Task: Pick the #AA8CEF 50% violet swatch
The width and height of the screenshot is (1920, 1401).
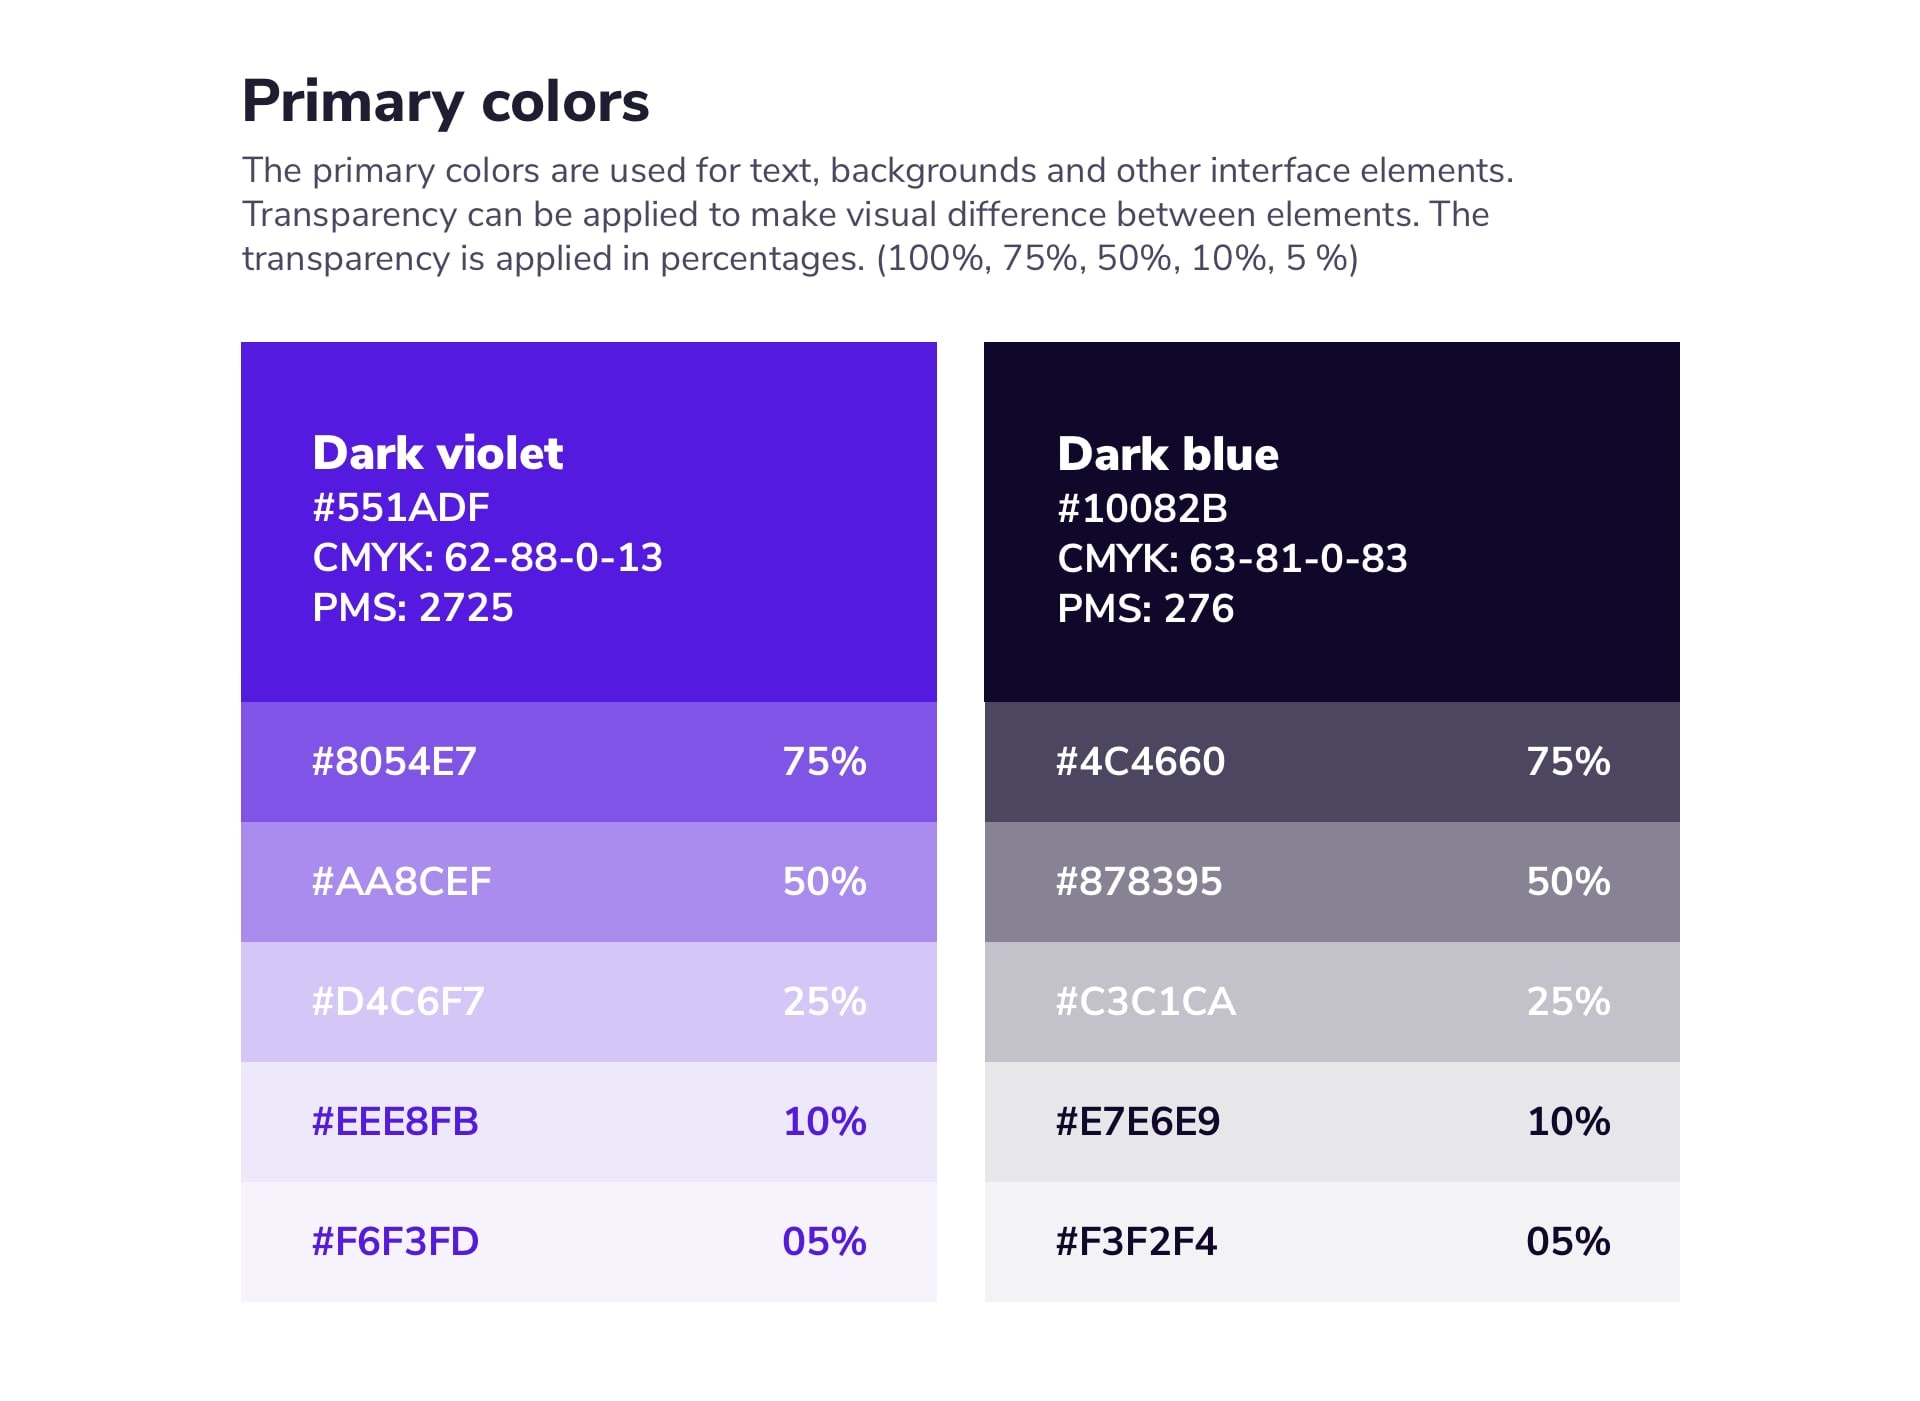Action: [588, 882]
